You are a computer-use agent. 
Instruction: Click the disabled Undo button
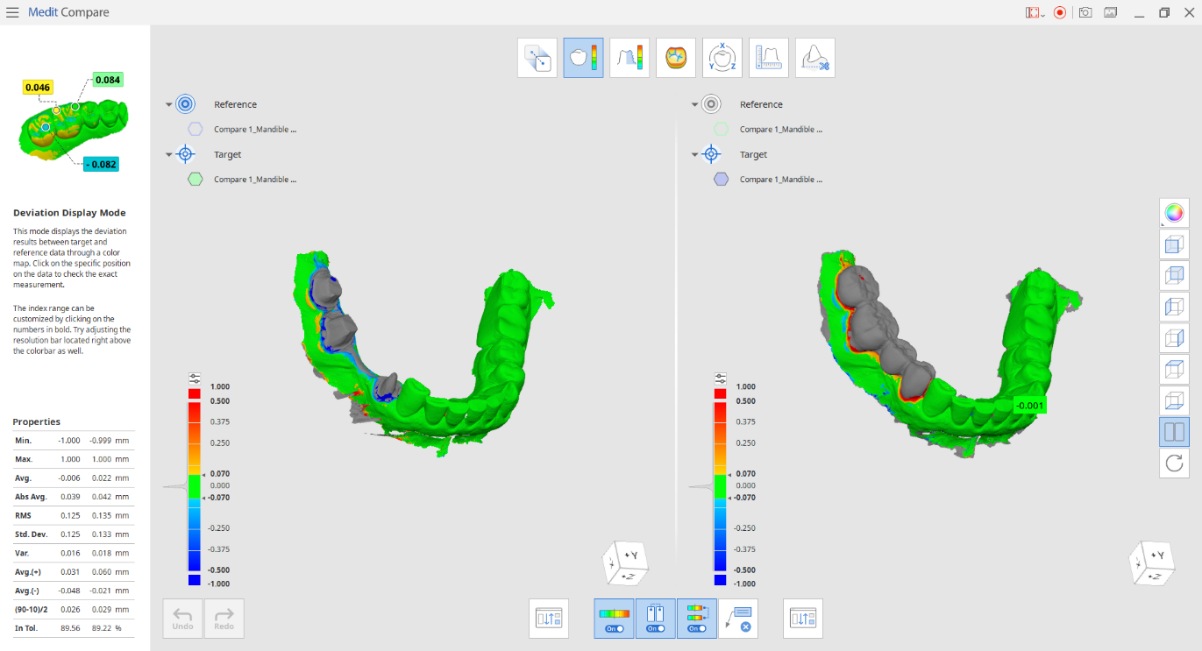pyautogui.click(x=183, y=619)
